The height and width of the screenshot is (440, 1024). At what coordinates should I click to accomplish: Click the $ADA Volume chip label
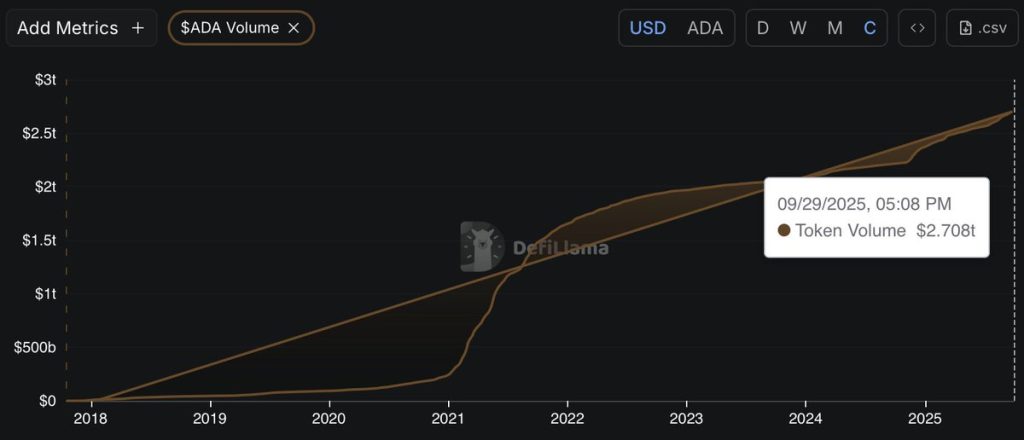(x=229, y=28)
